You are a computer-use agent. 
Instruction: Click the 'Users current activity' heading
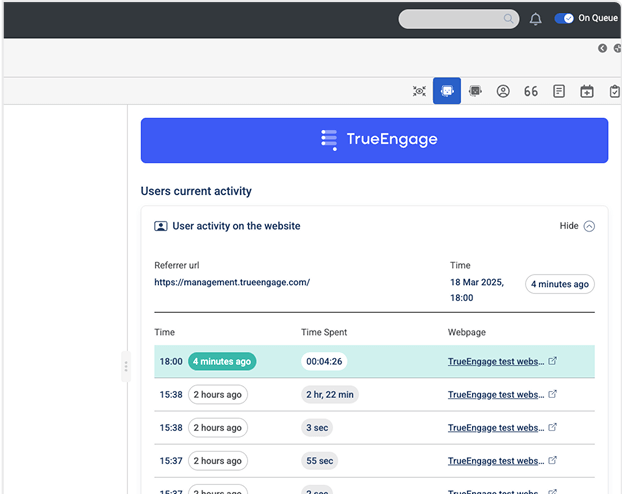click(196, 191)
